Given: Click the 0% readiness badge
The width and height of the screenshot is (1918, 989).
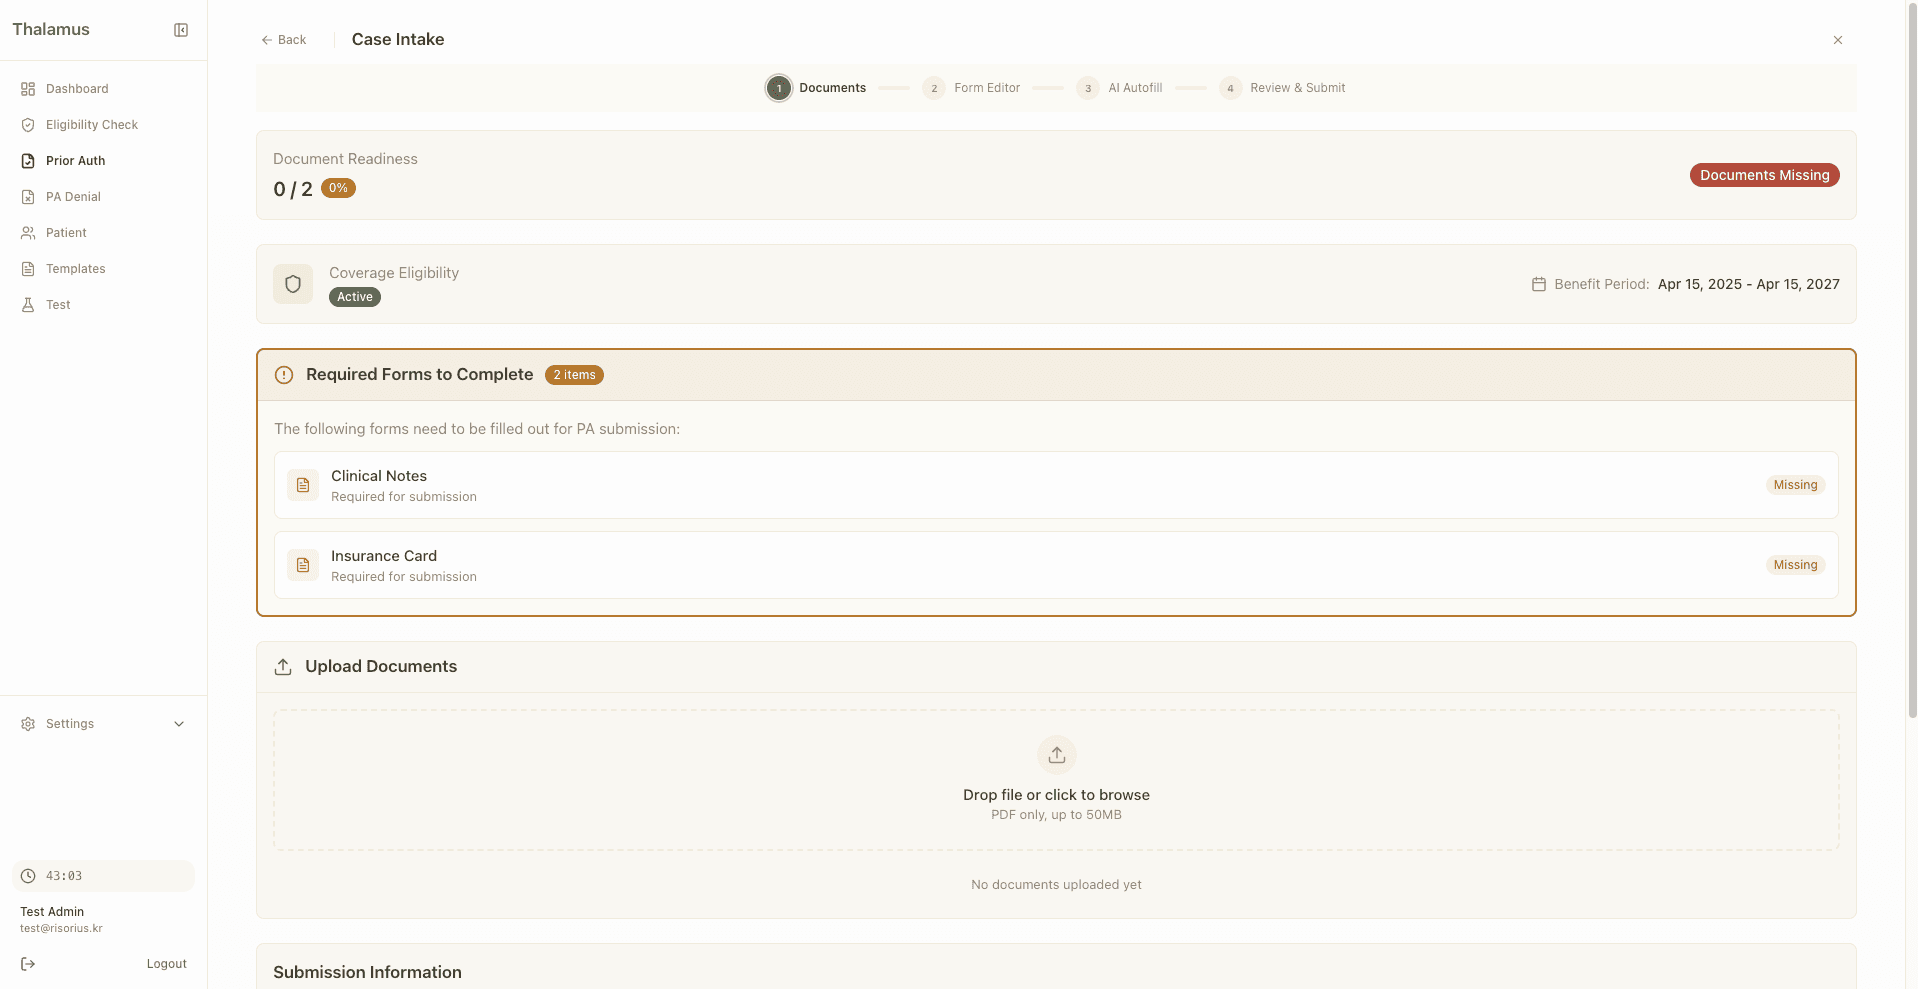Looking at the screenshot, I should [x=338, y=188].
